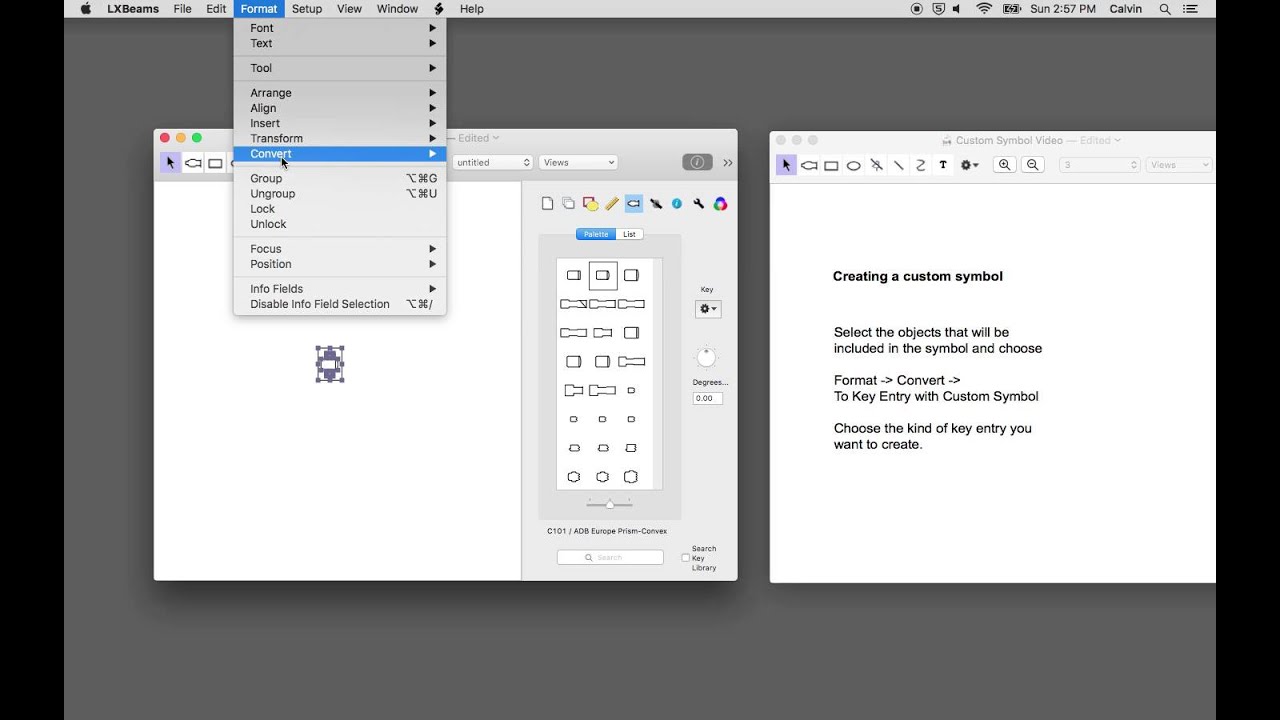Click the key Search field
Image resolution: width=1280 pixels, height=720 pixels.
click(x=610, y=557)
